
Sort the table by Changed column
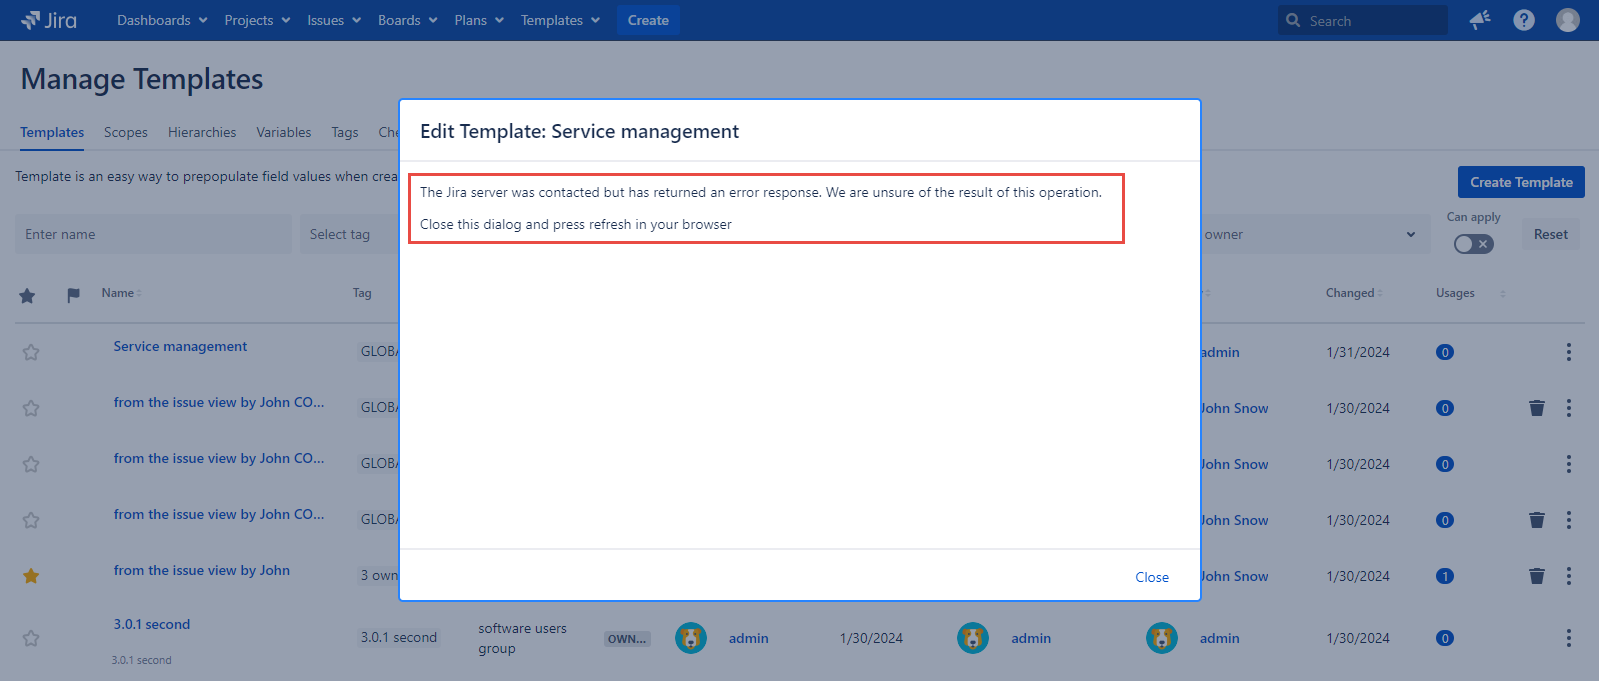coord(1353,293)
